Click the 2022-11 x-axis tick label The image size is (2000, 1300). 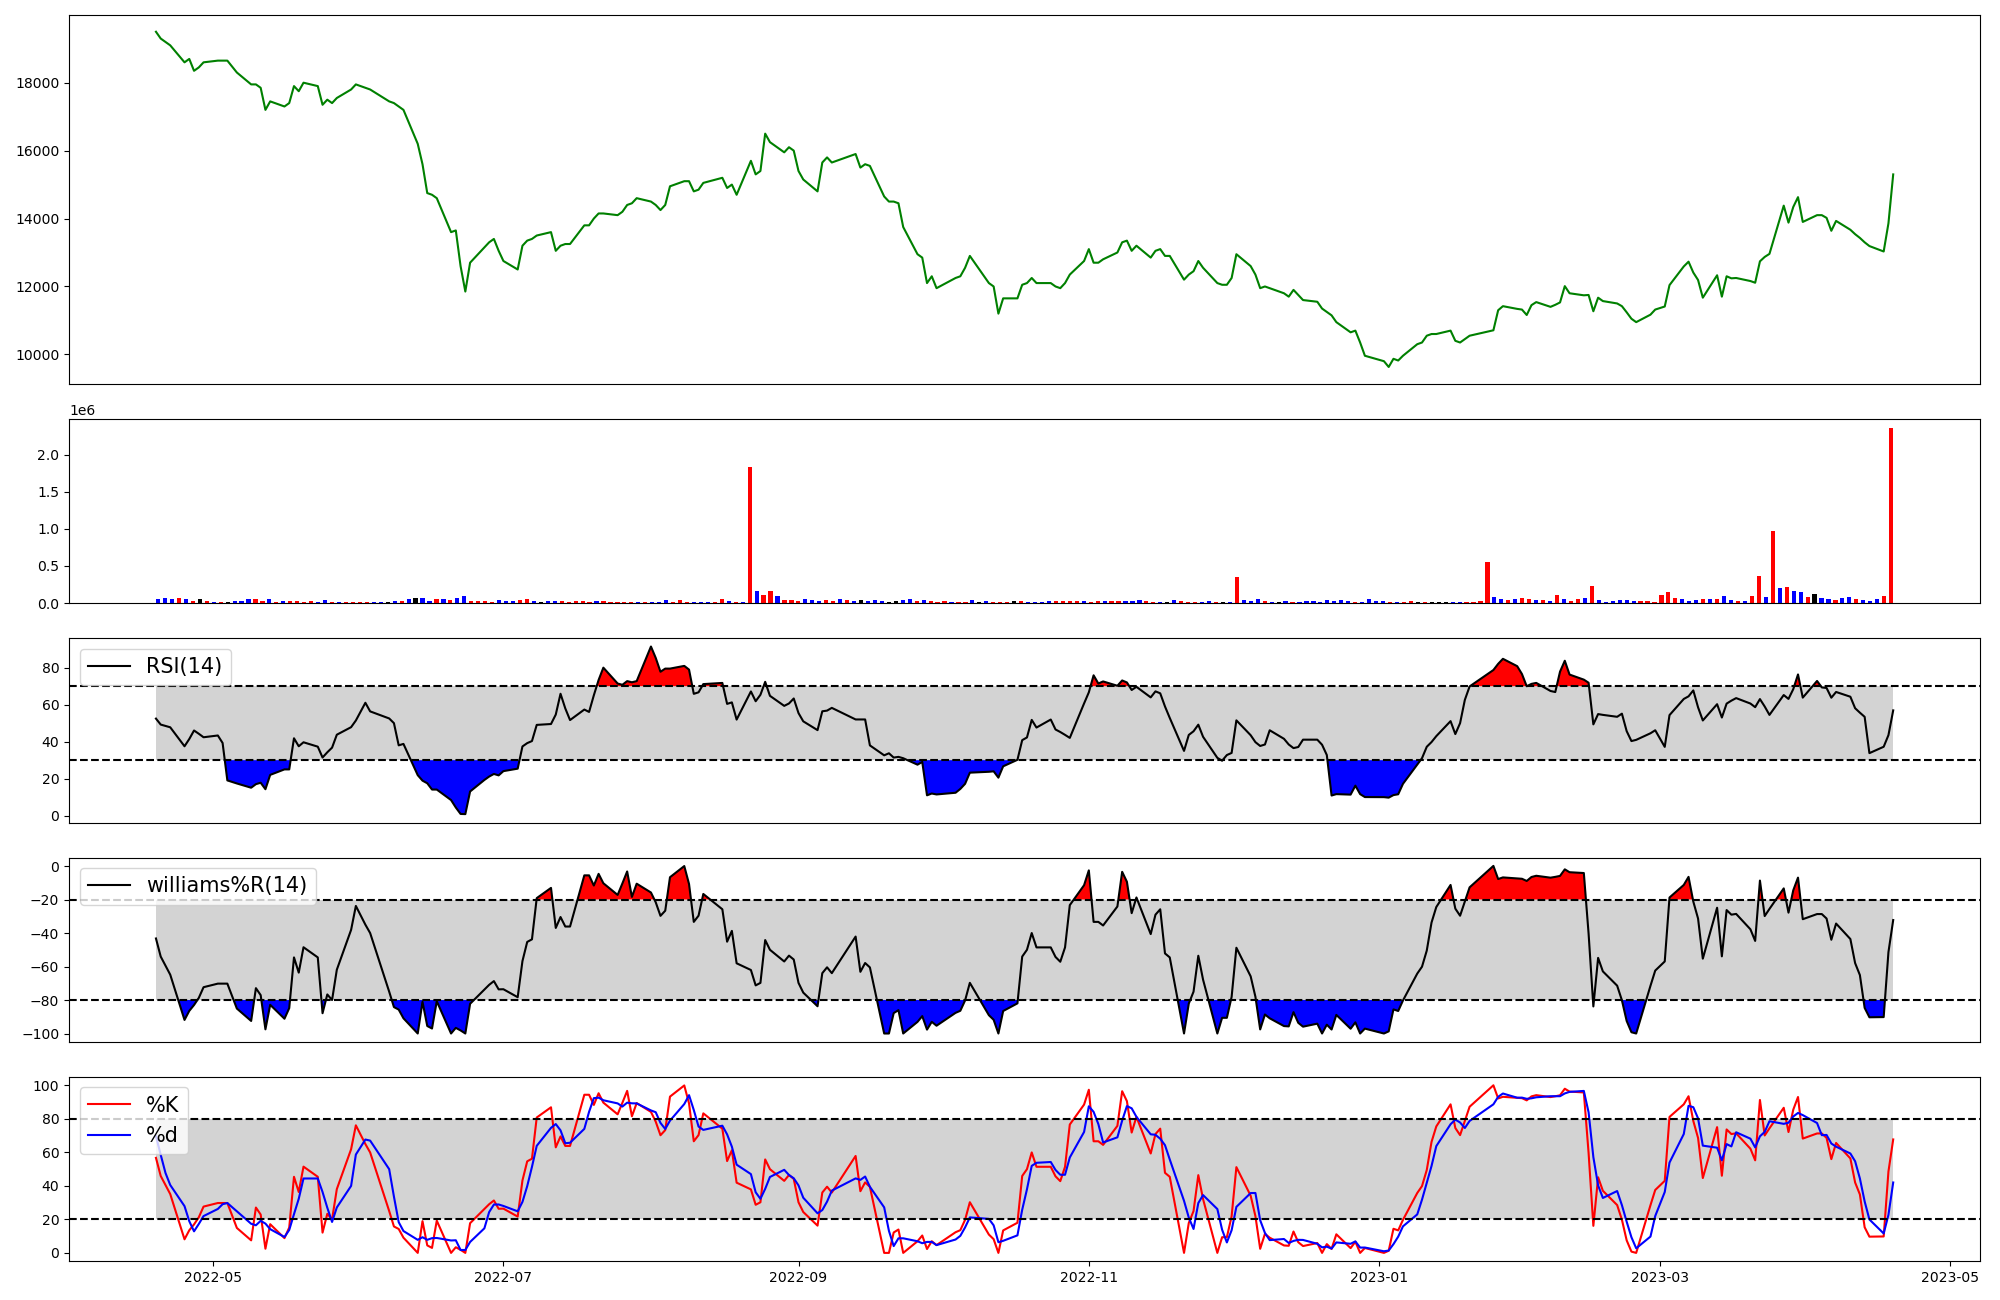pos(1089,1277)
